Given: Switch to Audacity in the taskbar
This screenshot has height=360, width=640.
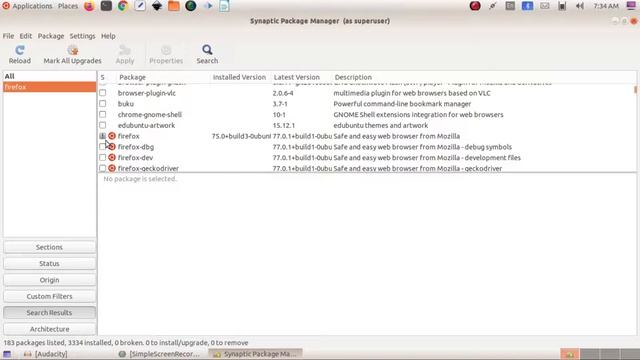Looking at the screenshot, I should coord(46,354).
